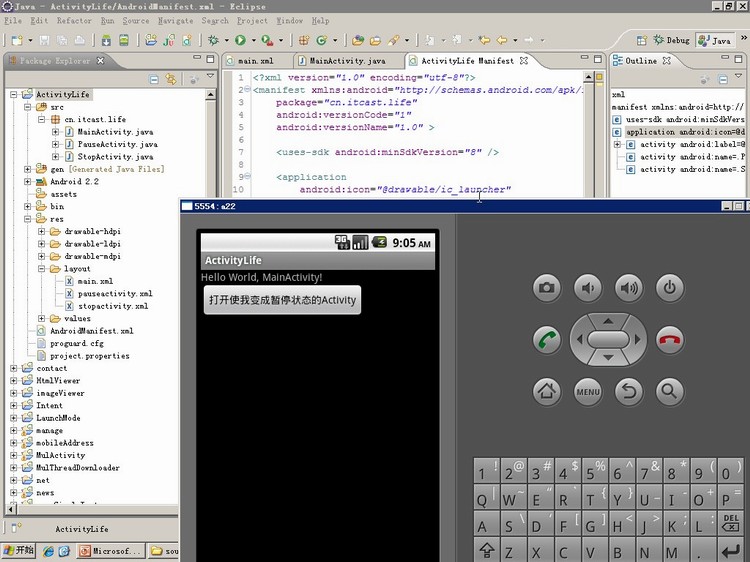Select AndroidManifest.xml in Package Explorer
Screen dimensions: 750x562
pos(91,331)
